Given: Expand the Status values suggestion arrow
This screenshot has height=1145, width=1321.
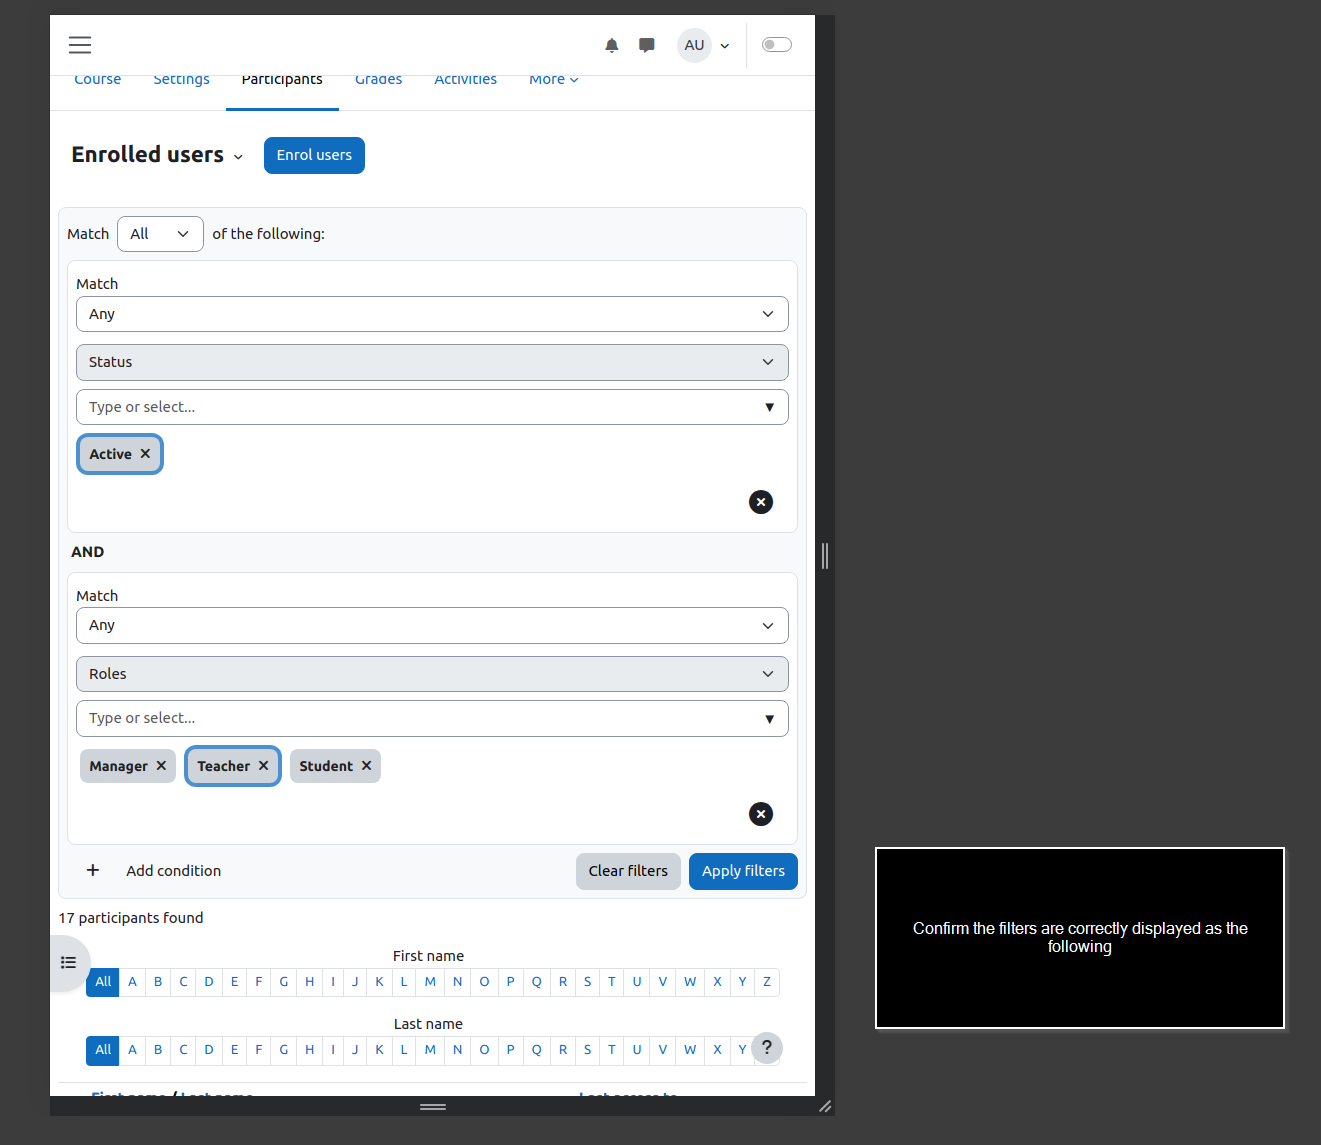Looking at the screenshot, I should point(769,407).
